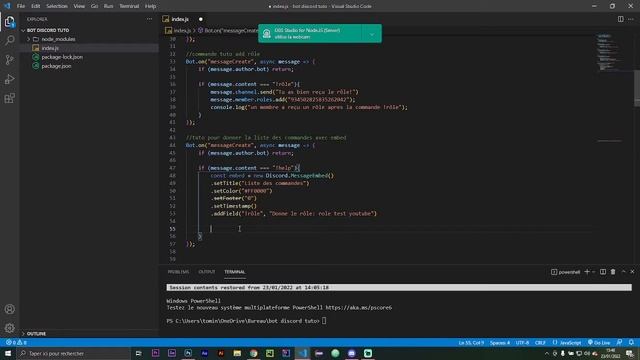The image size is (640, 360).
Task: Click the code minimap preview
Action: (x=609, y=52)
